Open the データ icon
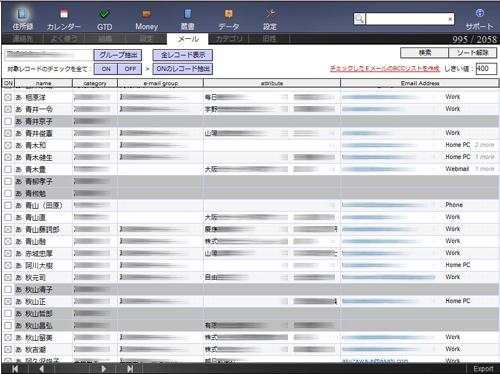The width and height of the screenshot is (500, 374). click(x=229, y=14)
